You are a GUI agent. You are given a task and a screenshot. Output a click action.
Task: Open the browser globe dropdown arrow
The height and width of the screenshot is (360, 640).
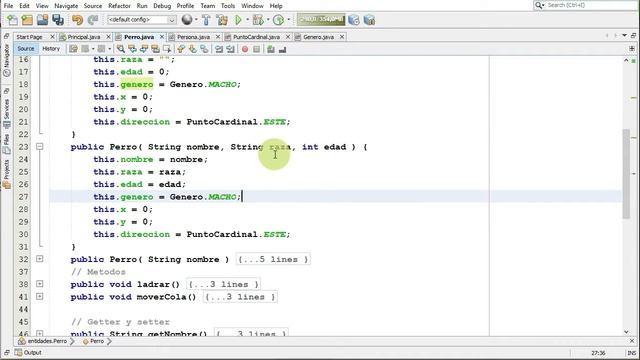pyautogui.click(x=196, y=20)
